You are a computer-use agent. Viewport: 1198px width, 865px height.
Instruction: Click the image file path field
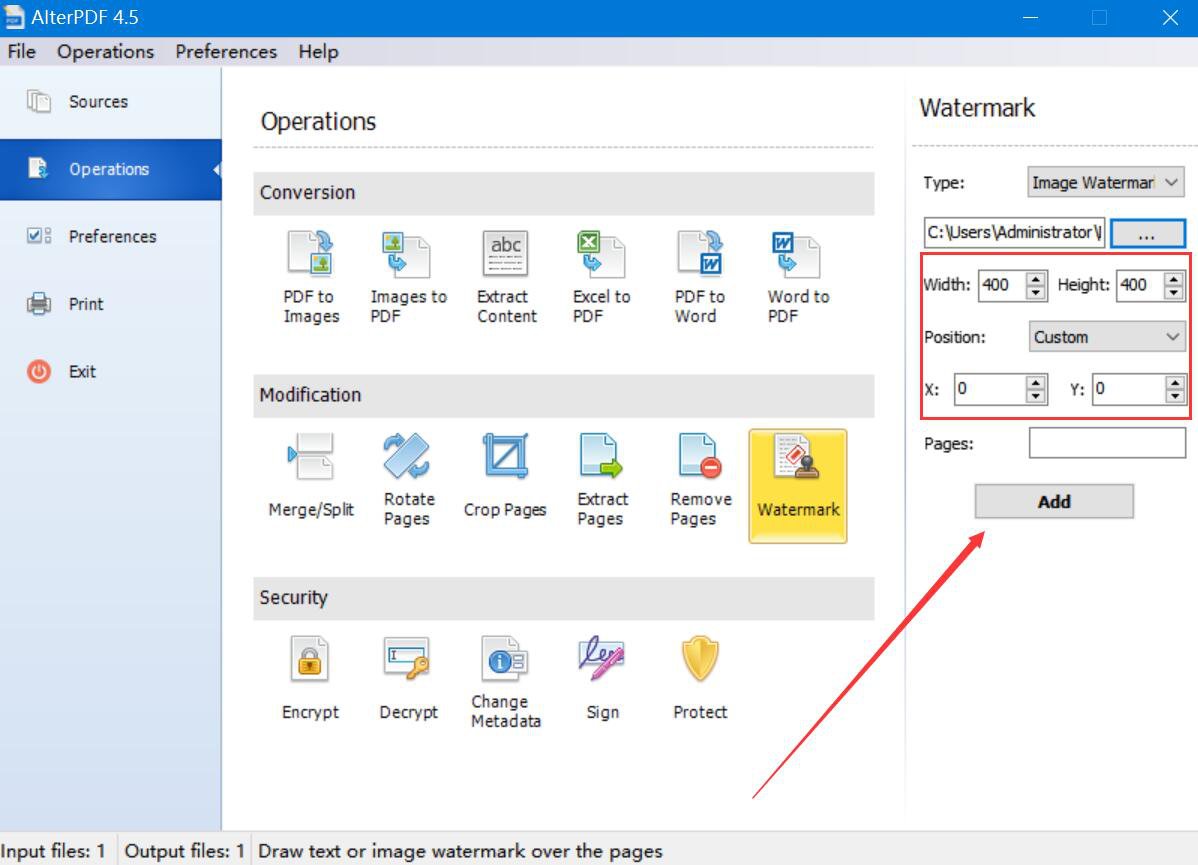point(1014,232)
